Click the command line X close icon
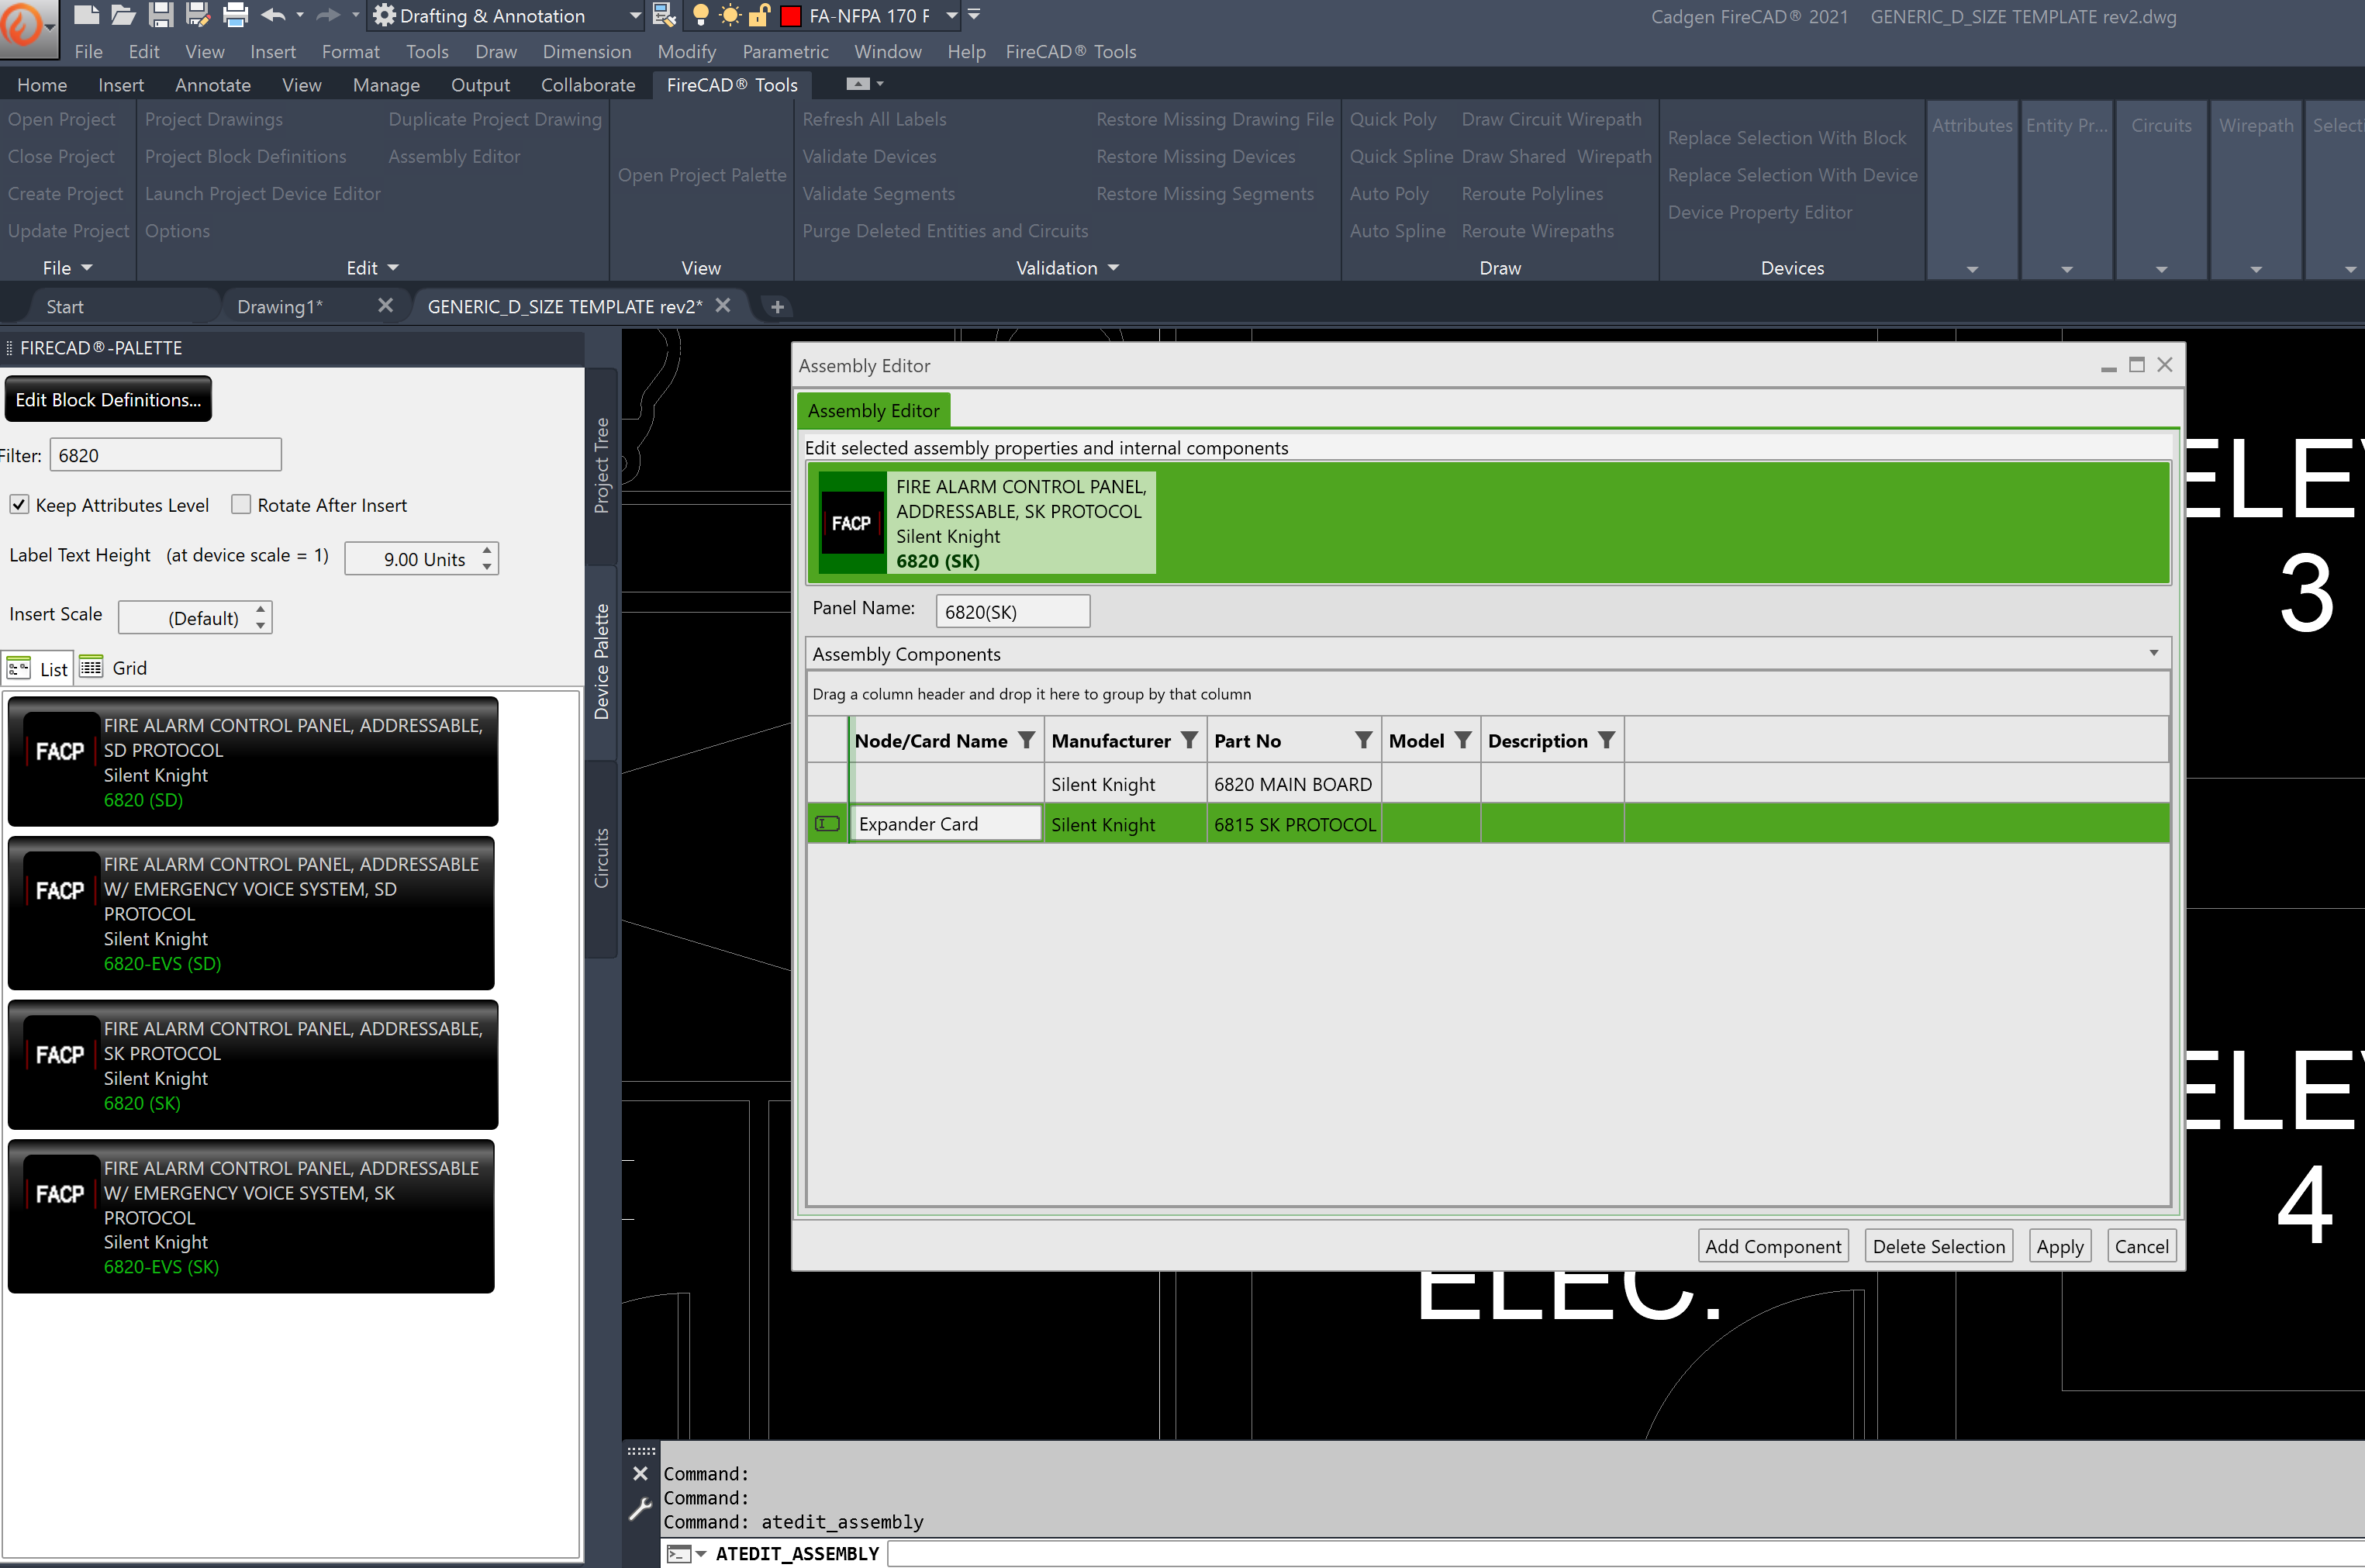Screen dimensions: 2365x1568 click(x=641, y=1473)
